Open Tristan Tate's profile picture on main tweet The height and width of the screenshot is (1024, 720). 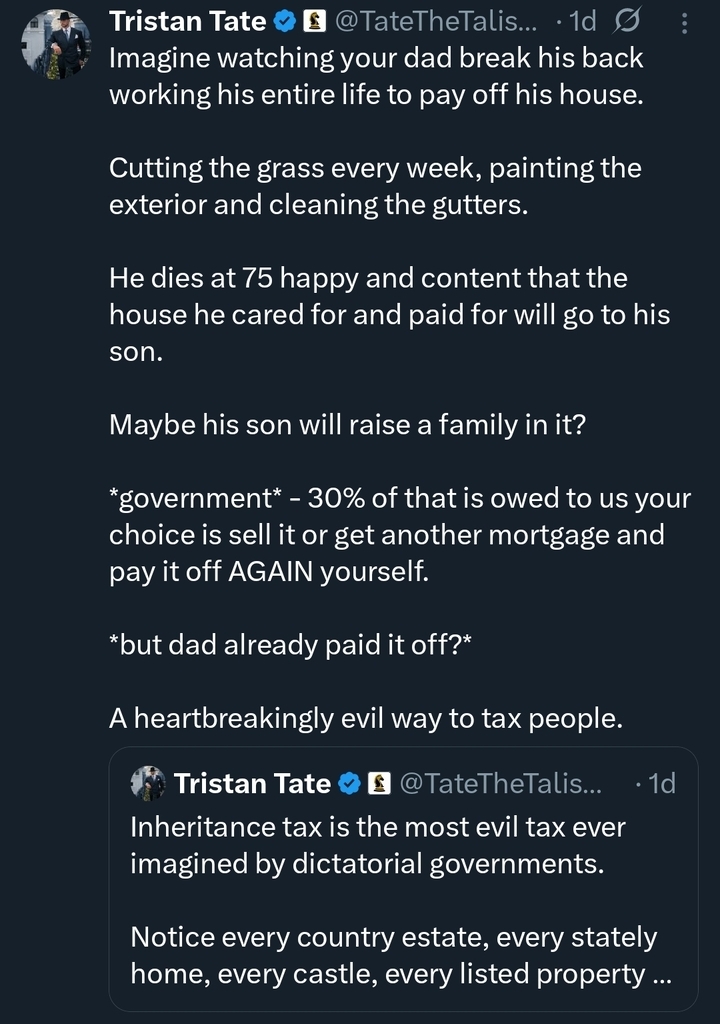tap(56, 45)
